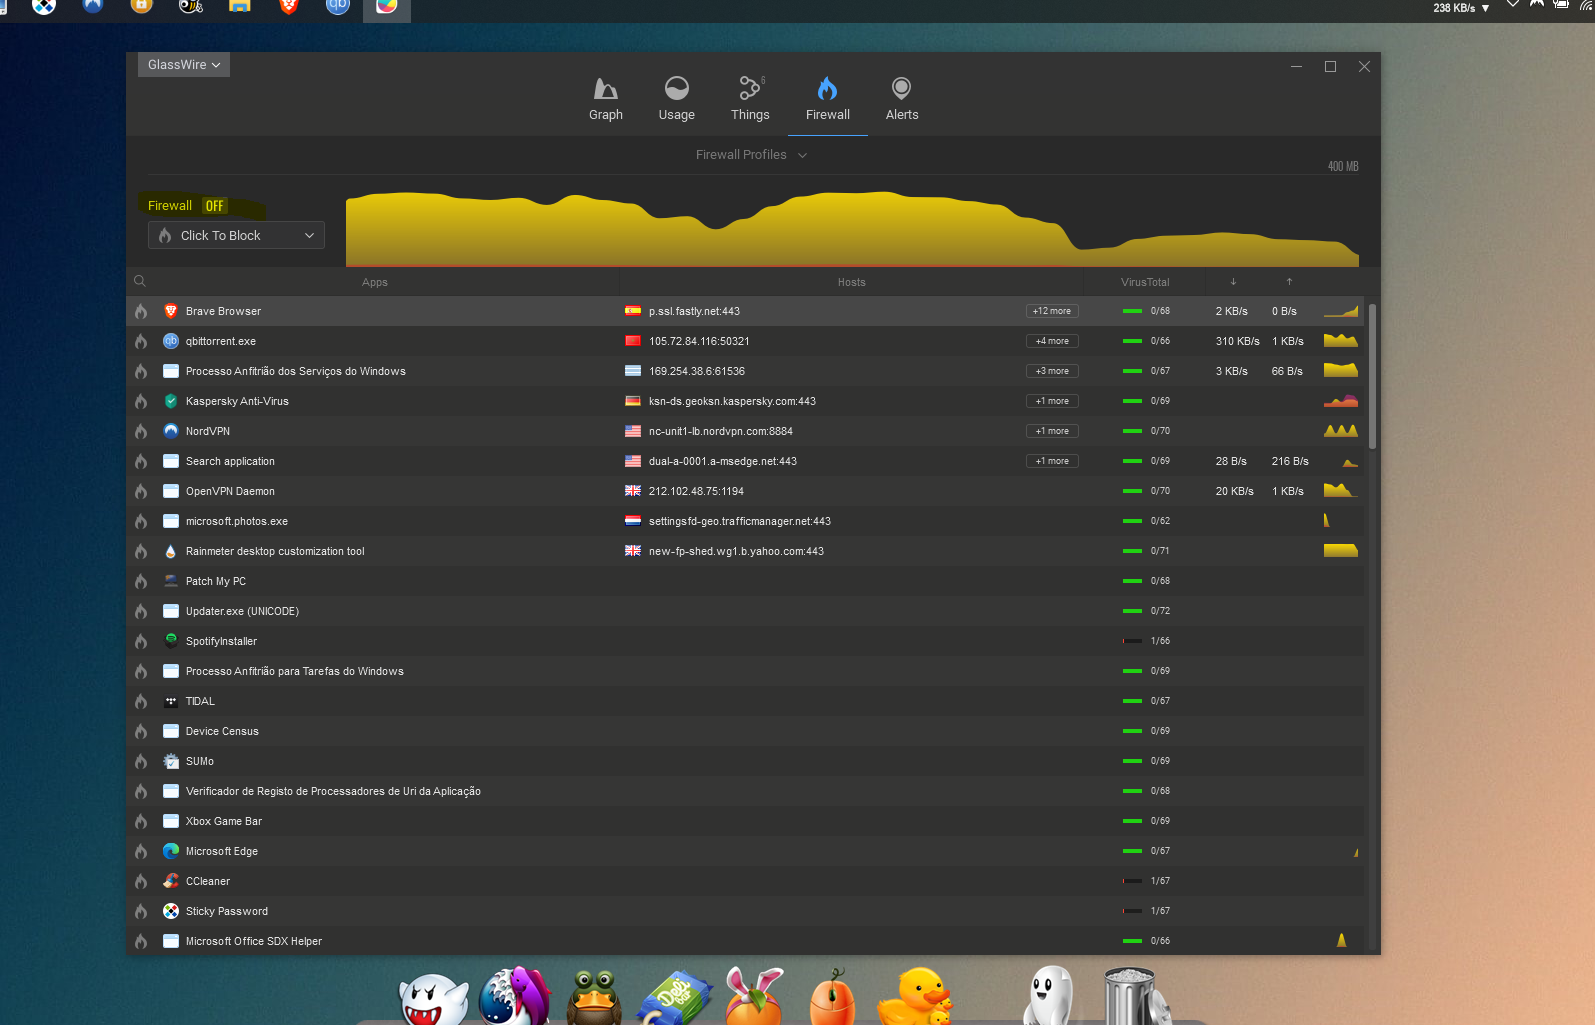Open VirusTotal result 1/67 for CCleaner

[1147, 881]
